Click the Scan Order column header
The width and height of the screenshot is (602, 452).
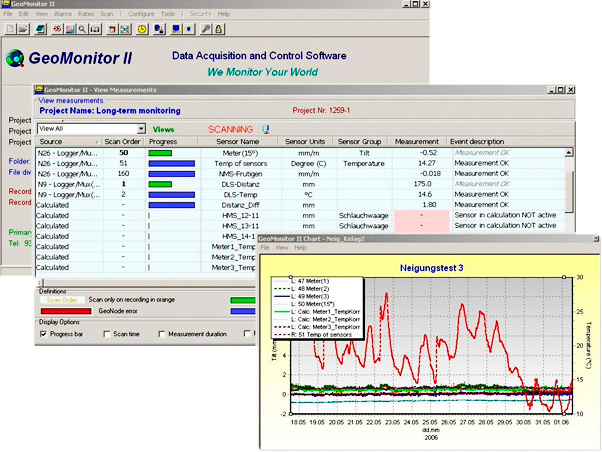(122, 142)
